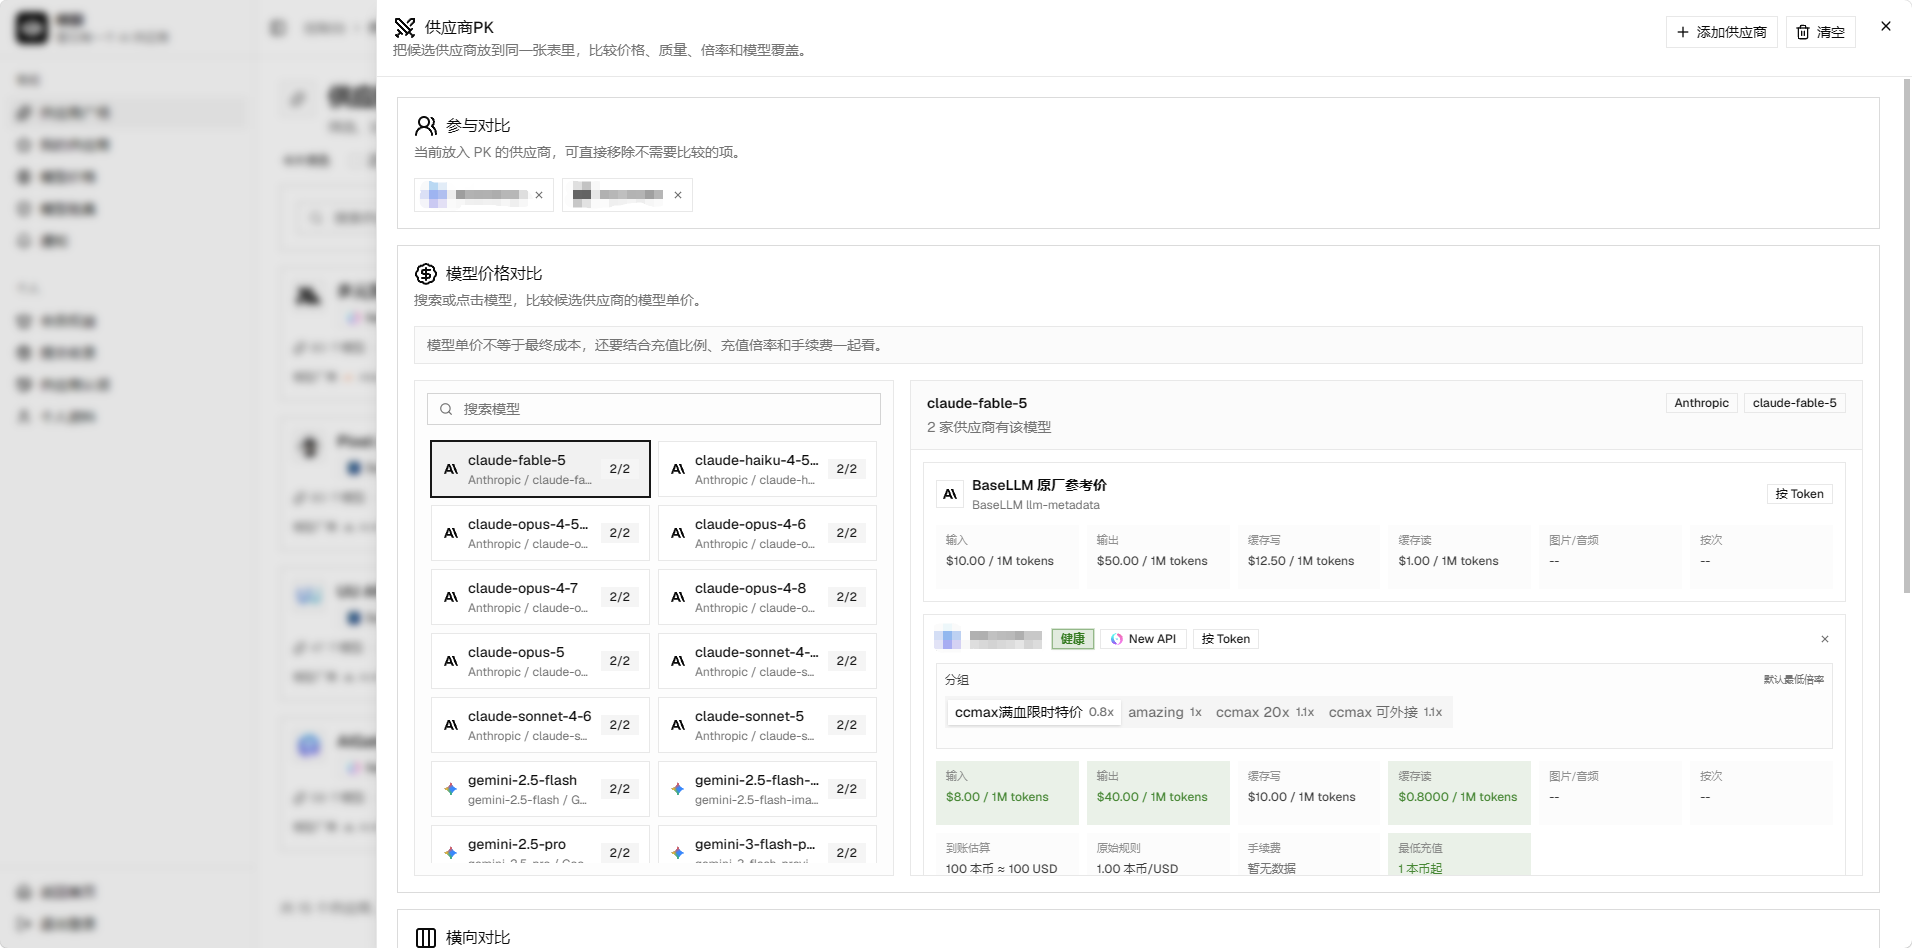Switch to the amazing 1x group
The image size is (1912, 948).
1165,712
